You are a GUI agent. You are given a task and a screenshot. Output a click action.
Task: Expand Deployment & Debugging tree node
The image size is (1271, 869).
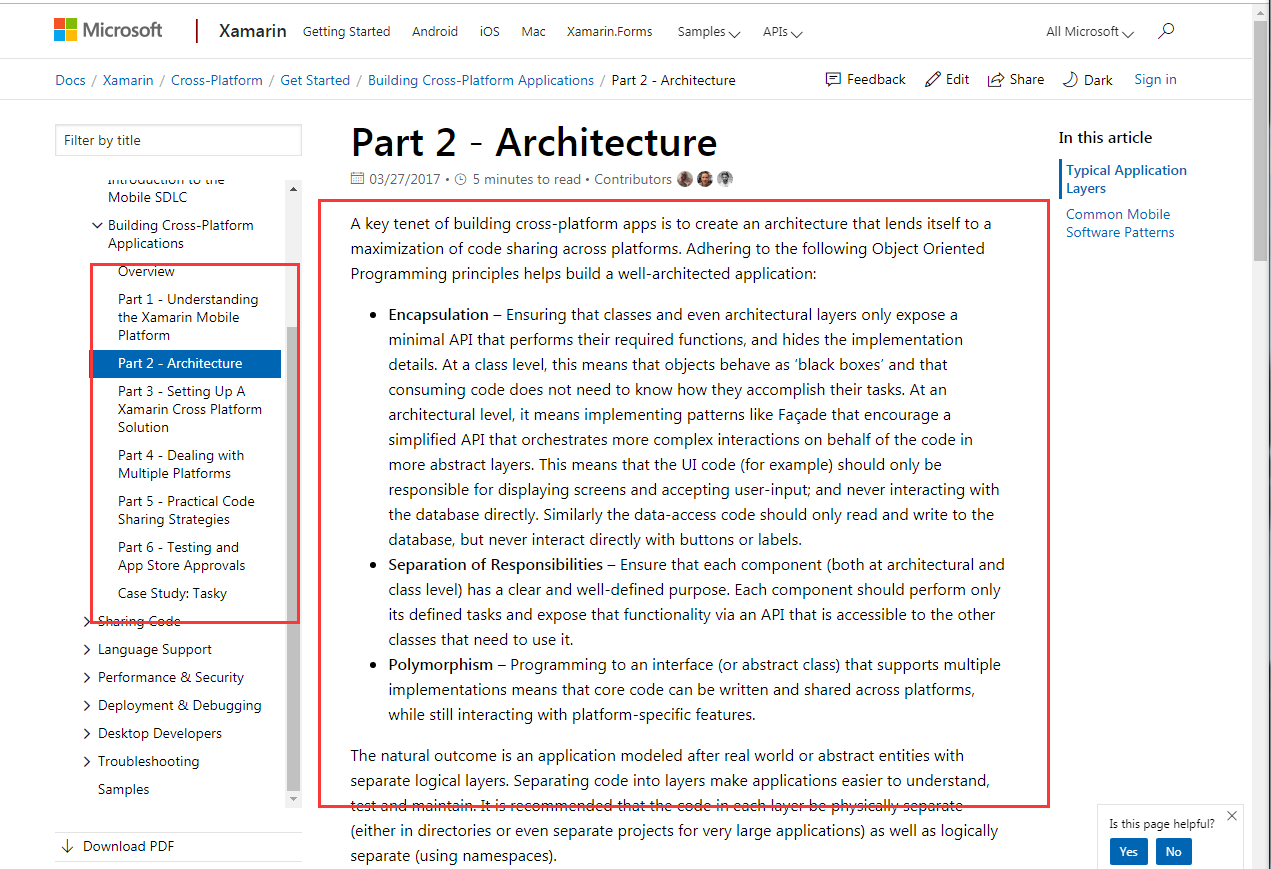tap(88, 705)
